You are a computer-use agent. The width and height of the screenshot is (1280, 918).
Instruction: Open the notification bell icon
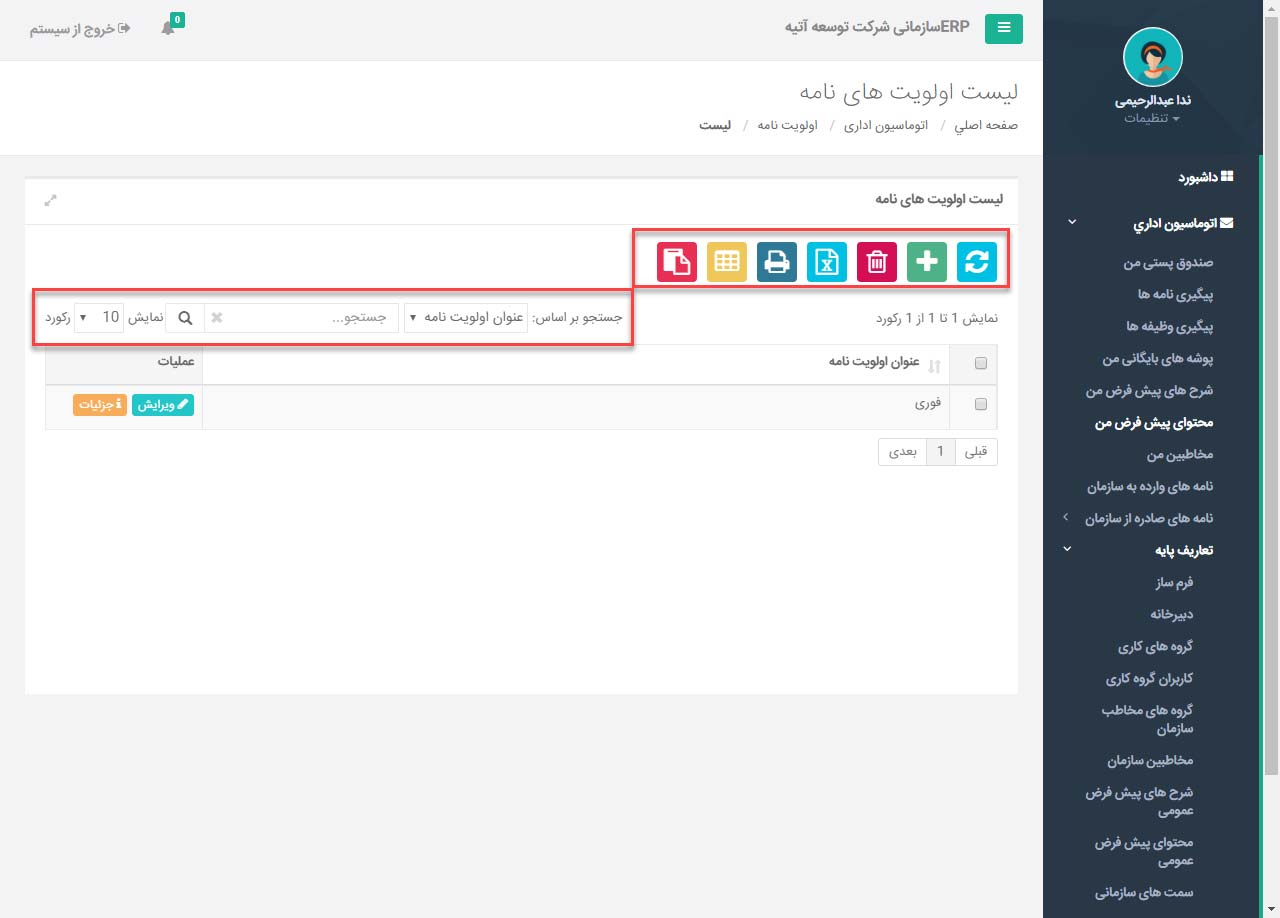[x=168, y=28]
